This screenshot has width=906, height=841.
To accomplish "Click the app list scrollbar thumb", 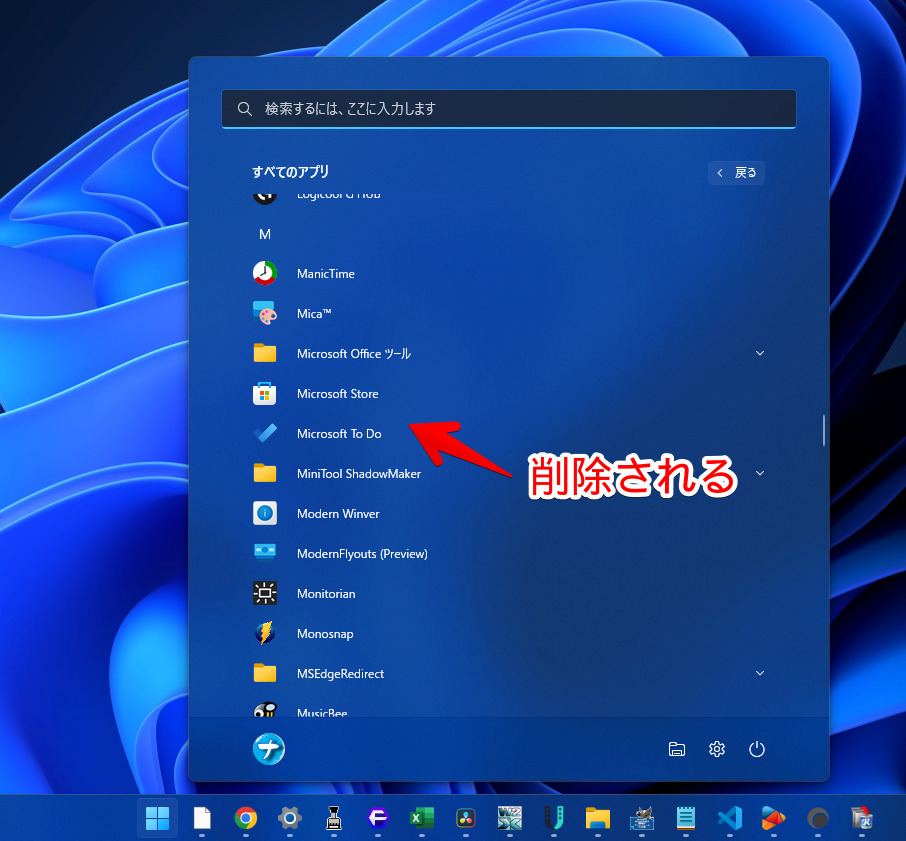I will coord(823,430).
